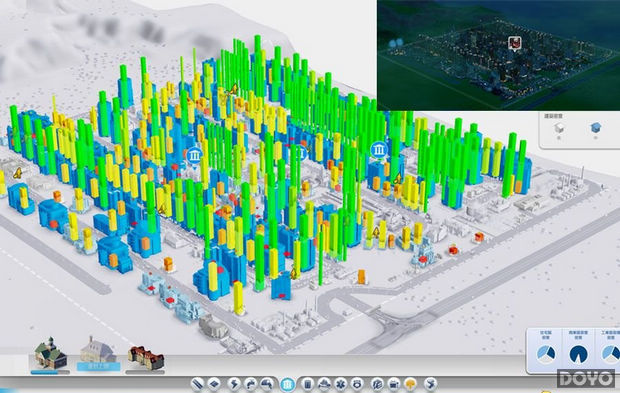Image resolution: width=620 pixels, height=393 pixels.
Task: Toggle the blue building density filter
Action: pos(595,128)
